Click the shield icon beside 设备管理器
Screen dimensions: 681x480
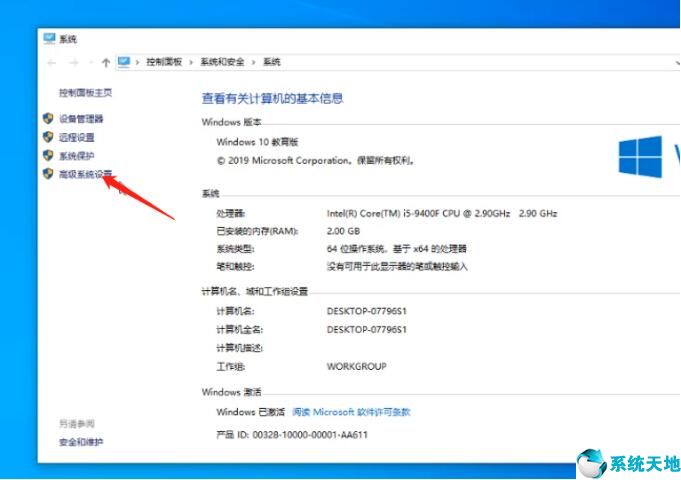[x=48, y=118]
